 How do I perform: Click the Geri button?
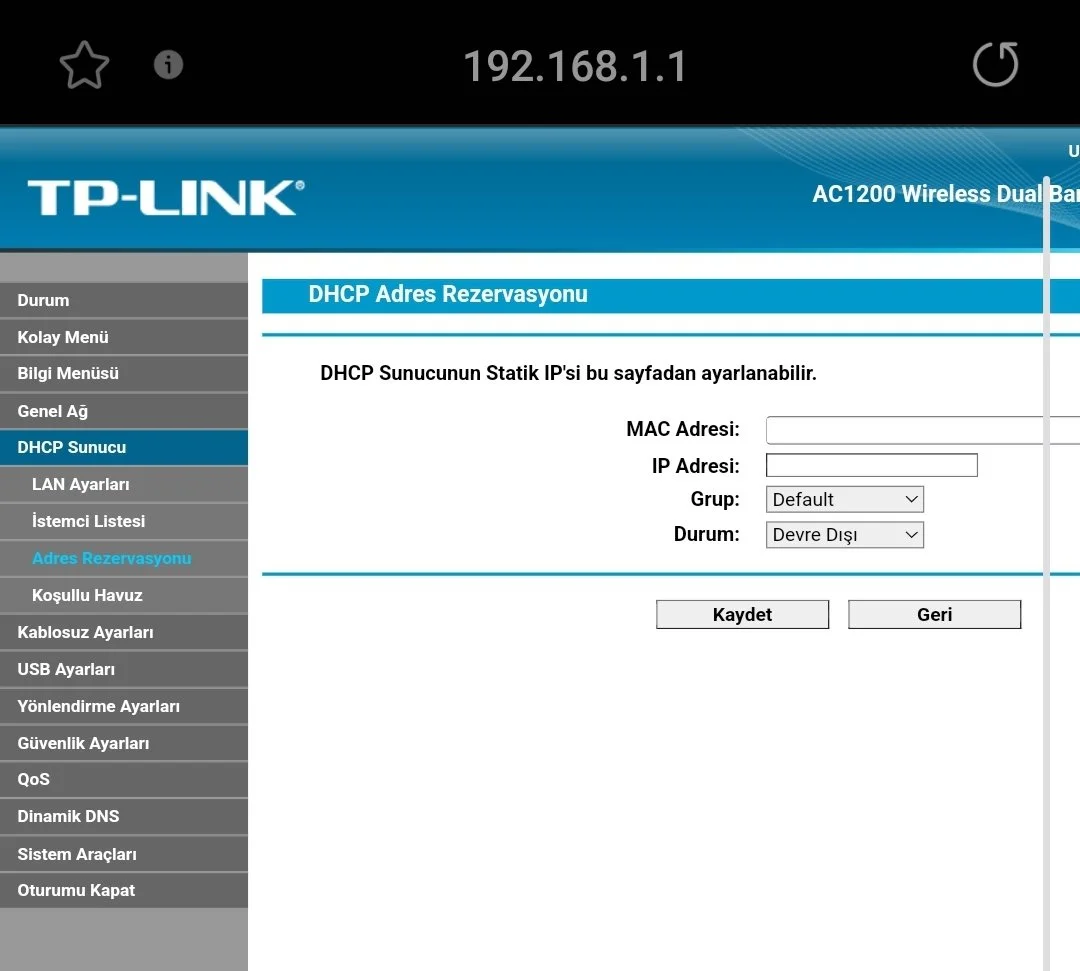coord(934,614)
